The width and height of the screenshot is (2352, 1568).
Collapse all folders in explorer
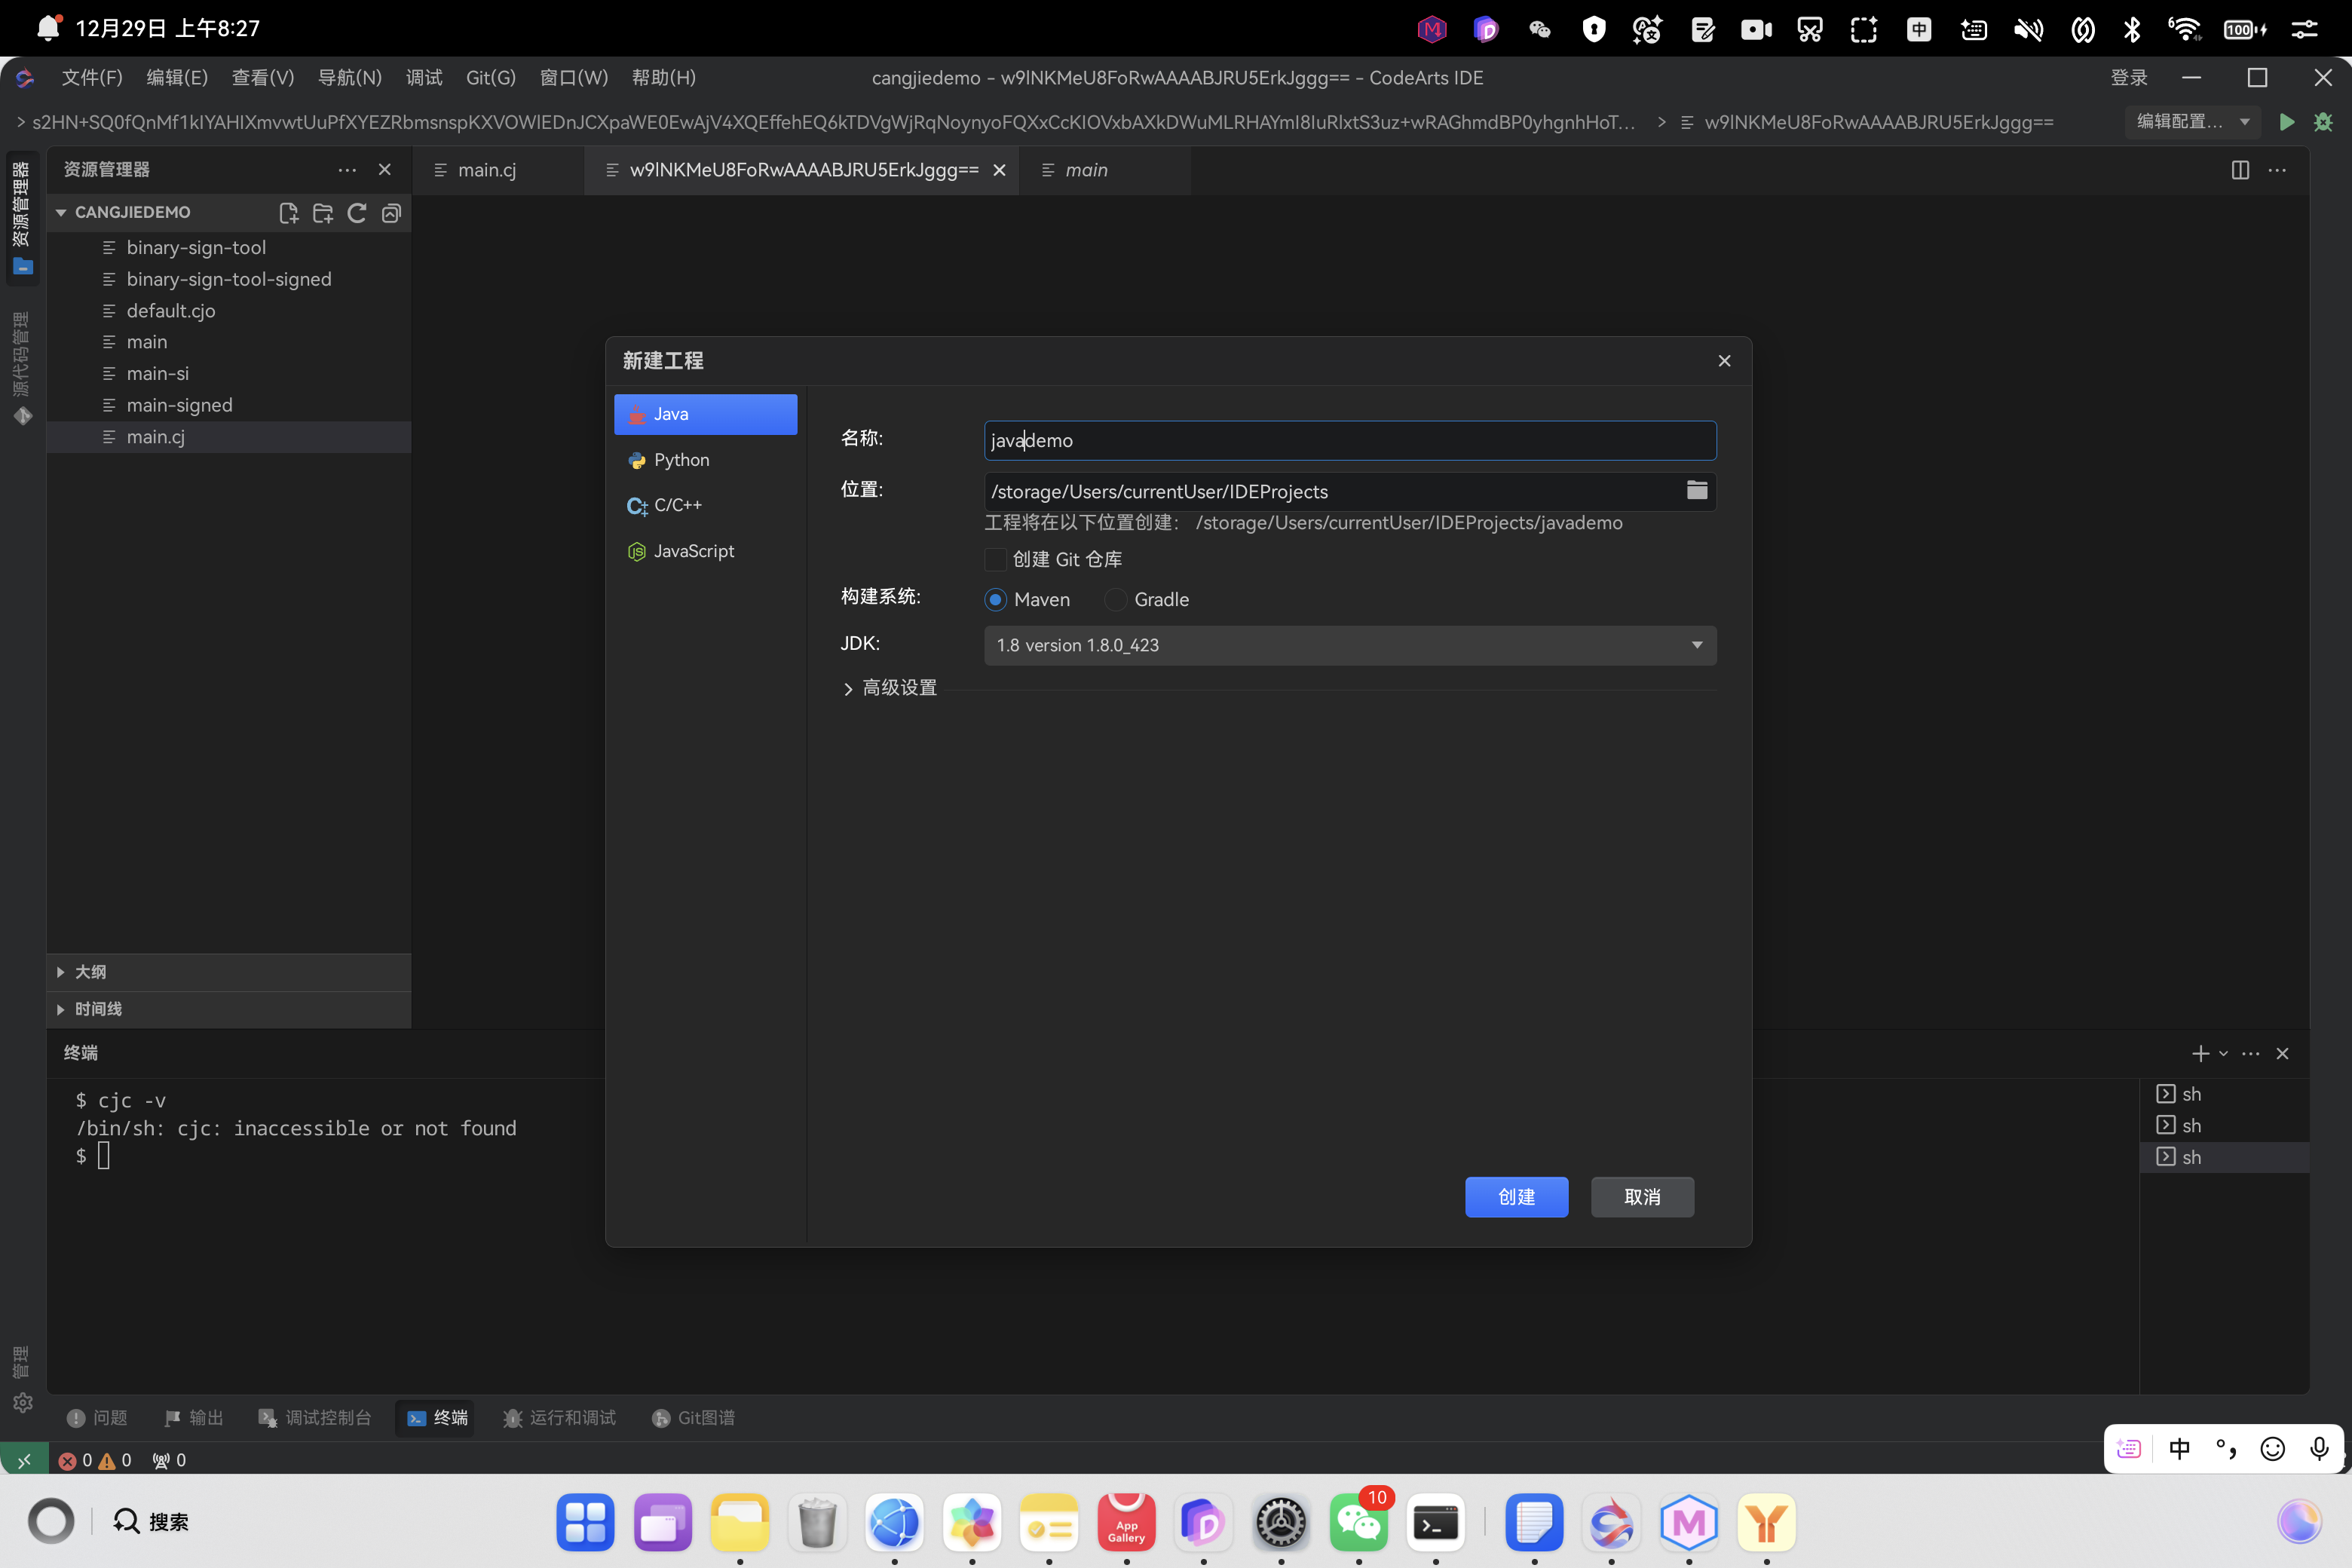(391, 213)
